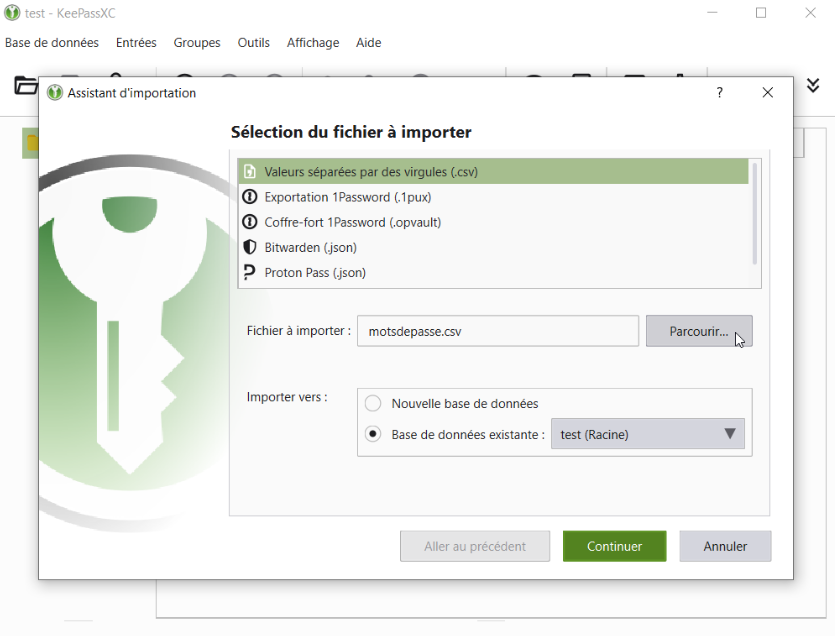The image size is (835, 636).
Task: Open the Aide menu
Action: pyautogui.click(x=369, y=43)
